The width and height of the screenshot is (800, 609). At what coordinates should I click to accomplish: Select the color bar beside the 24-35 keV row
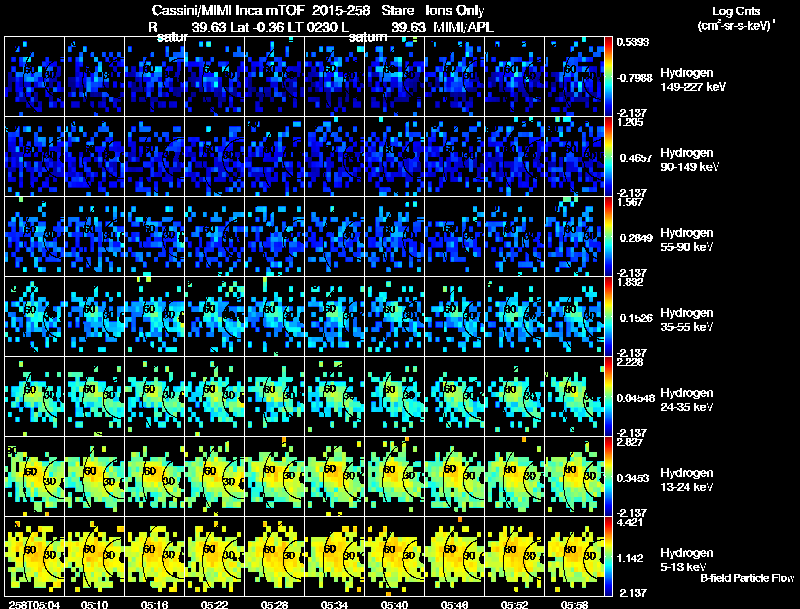click(x=608, y=396)
